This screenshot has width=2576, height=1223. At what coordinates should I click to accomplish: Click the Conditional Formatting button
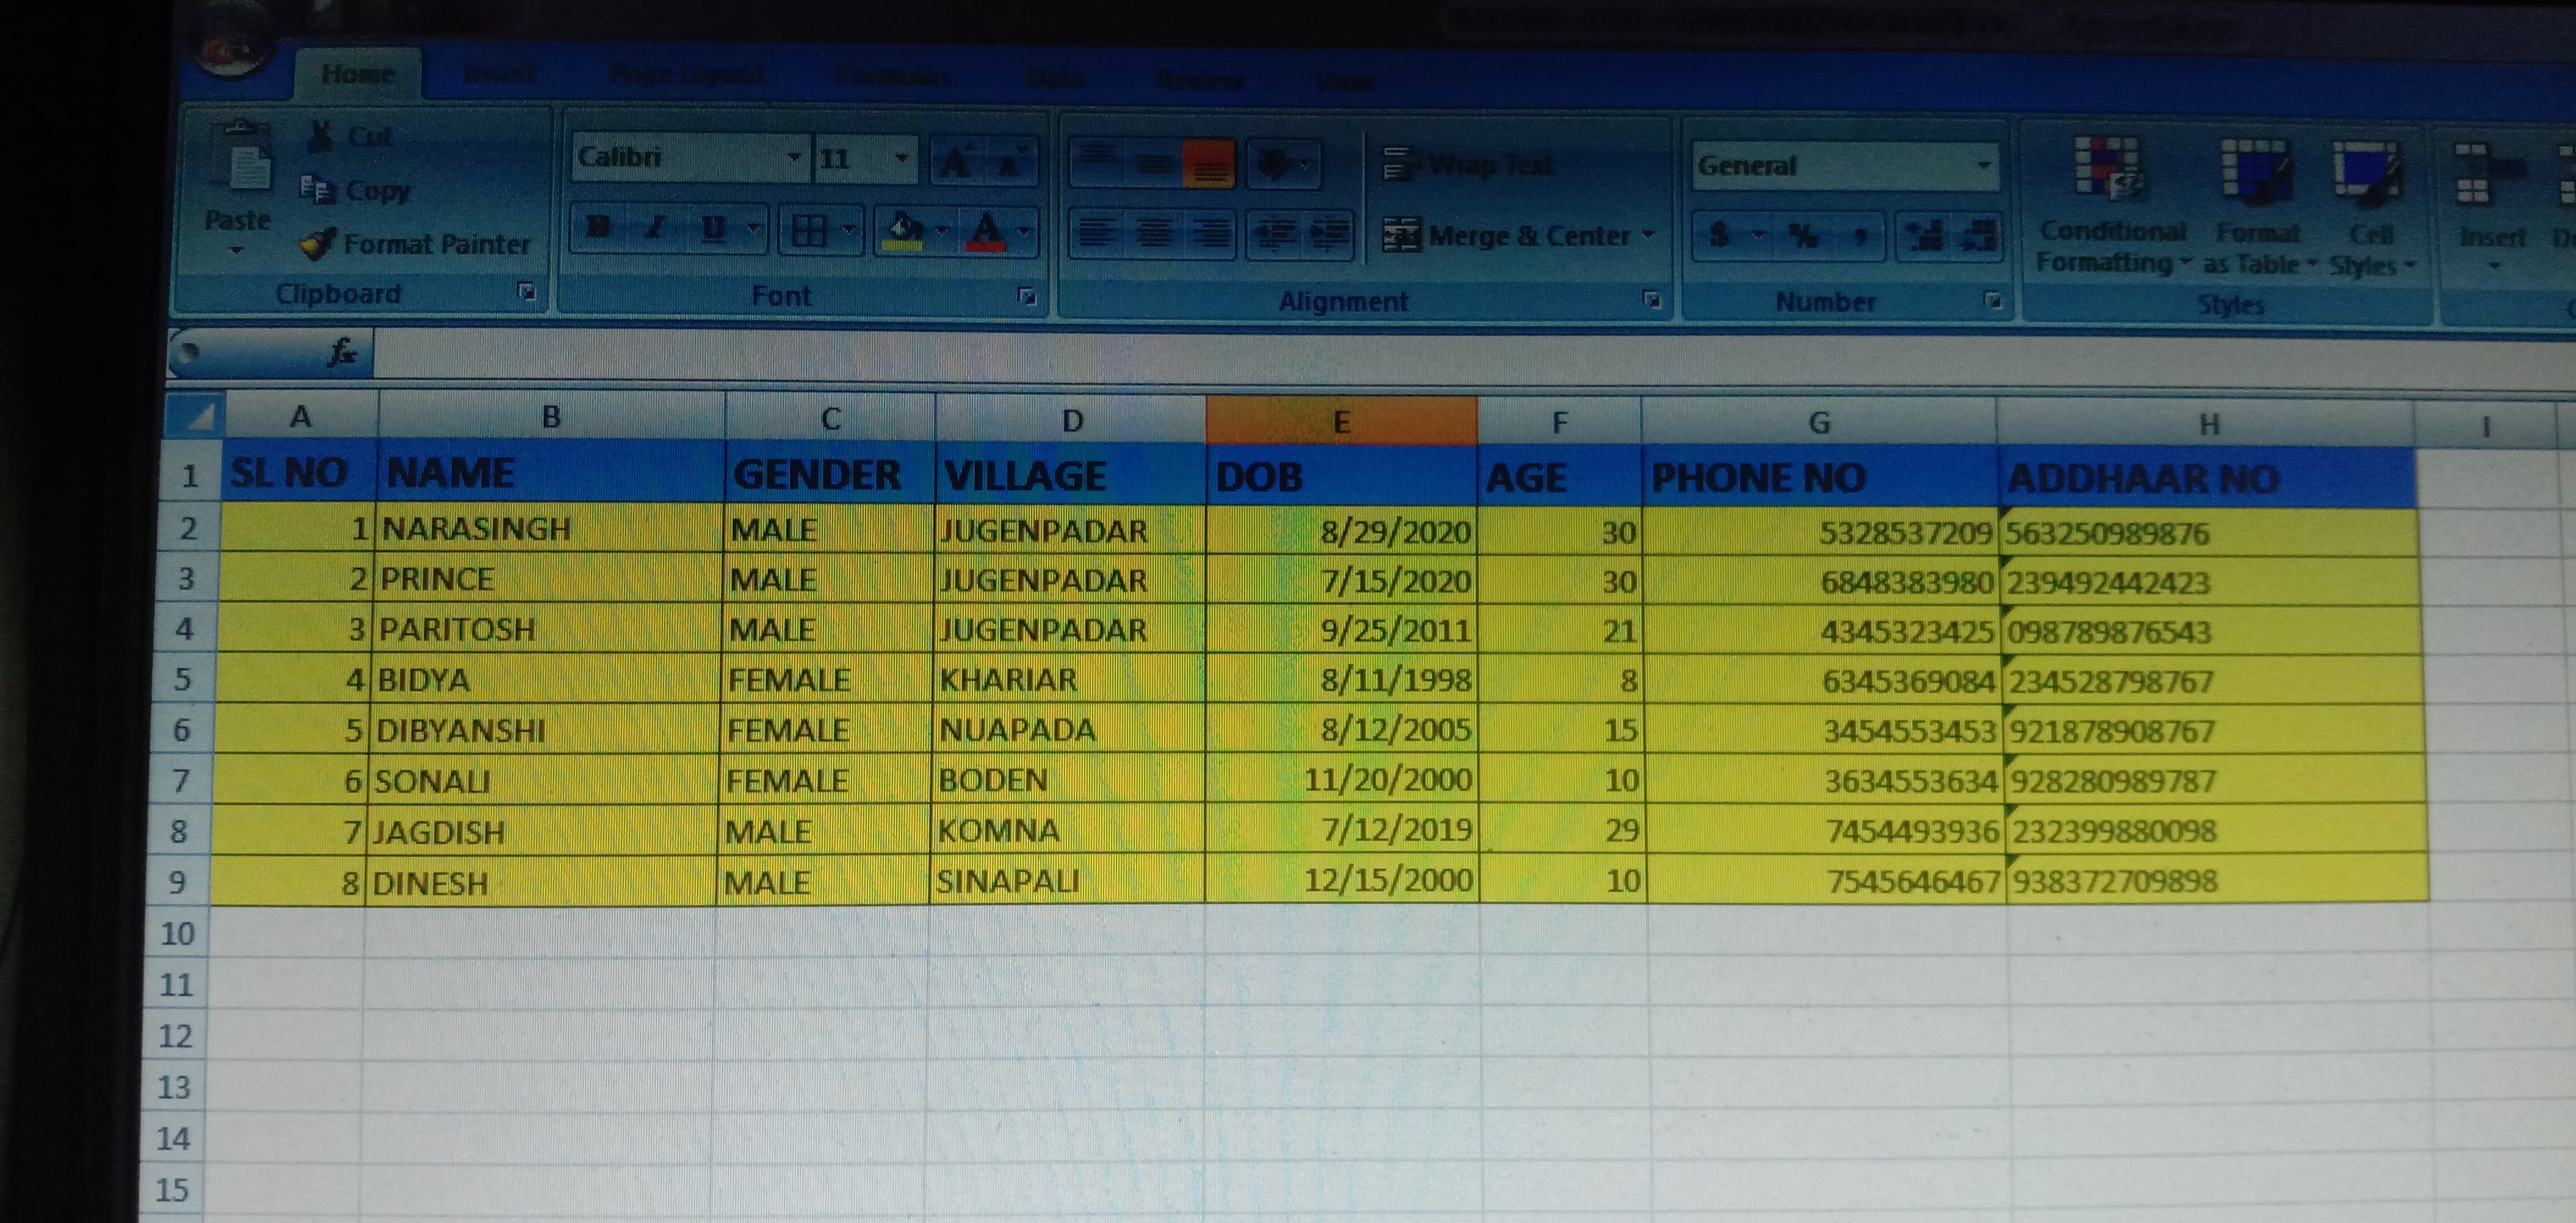tap(2111, 205)
